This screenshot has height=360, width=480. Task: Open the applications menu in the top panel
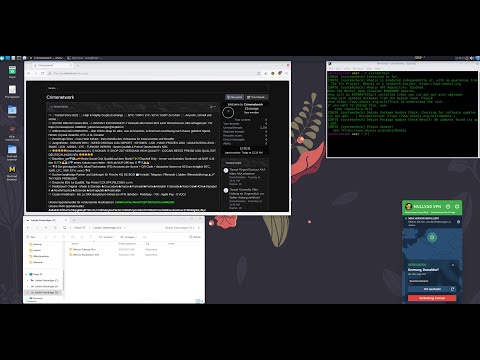pyautogui.click(x=2, y=58)
